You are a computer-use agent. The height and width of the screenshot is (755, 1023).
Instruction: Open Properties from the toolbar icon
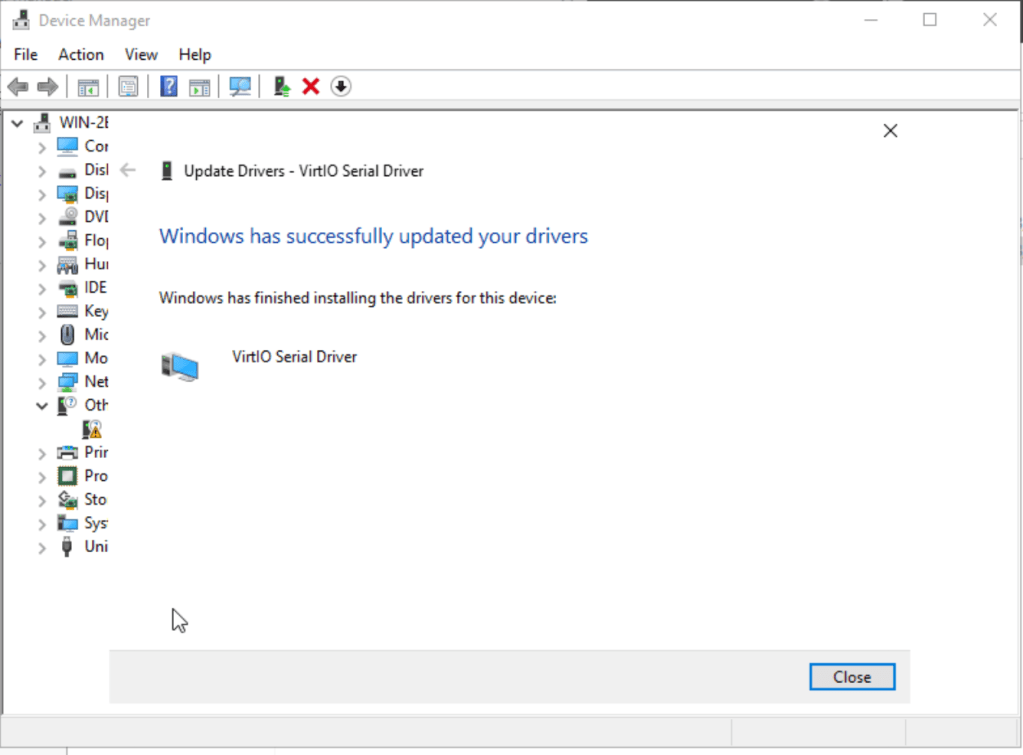[128, 87]
